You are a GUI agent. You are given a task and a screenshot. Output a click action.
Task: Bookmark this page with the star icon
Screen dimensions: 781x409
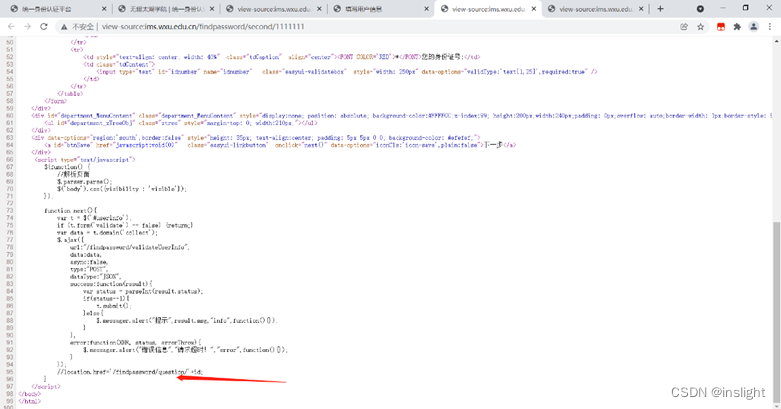pyautogui.click(x=700, y=27)
